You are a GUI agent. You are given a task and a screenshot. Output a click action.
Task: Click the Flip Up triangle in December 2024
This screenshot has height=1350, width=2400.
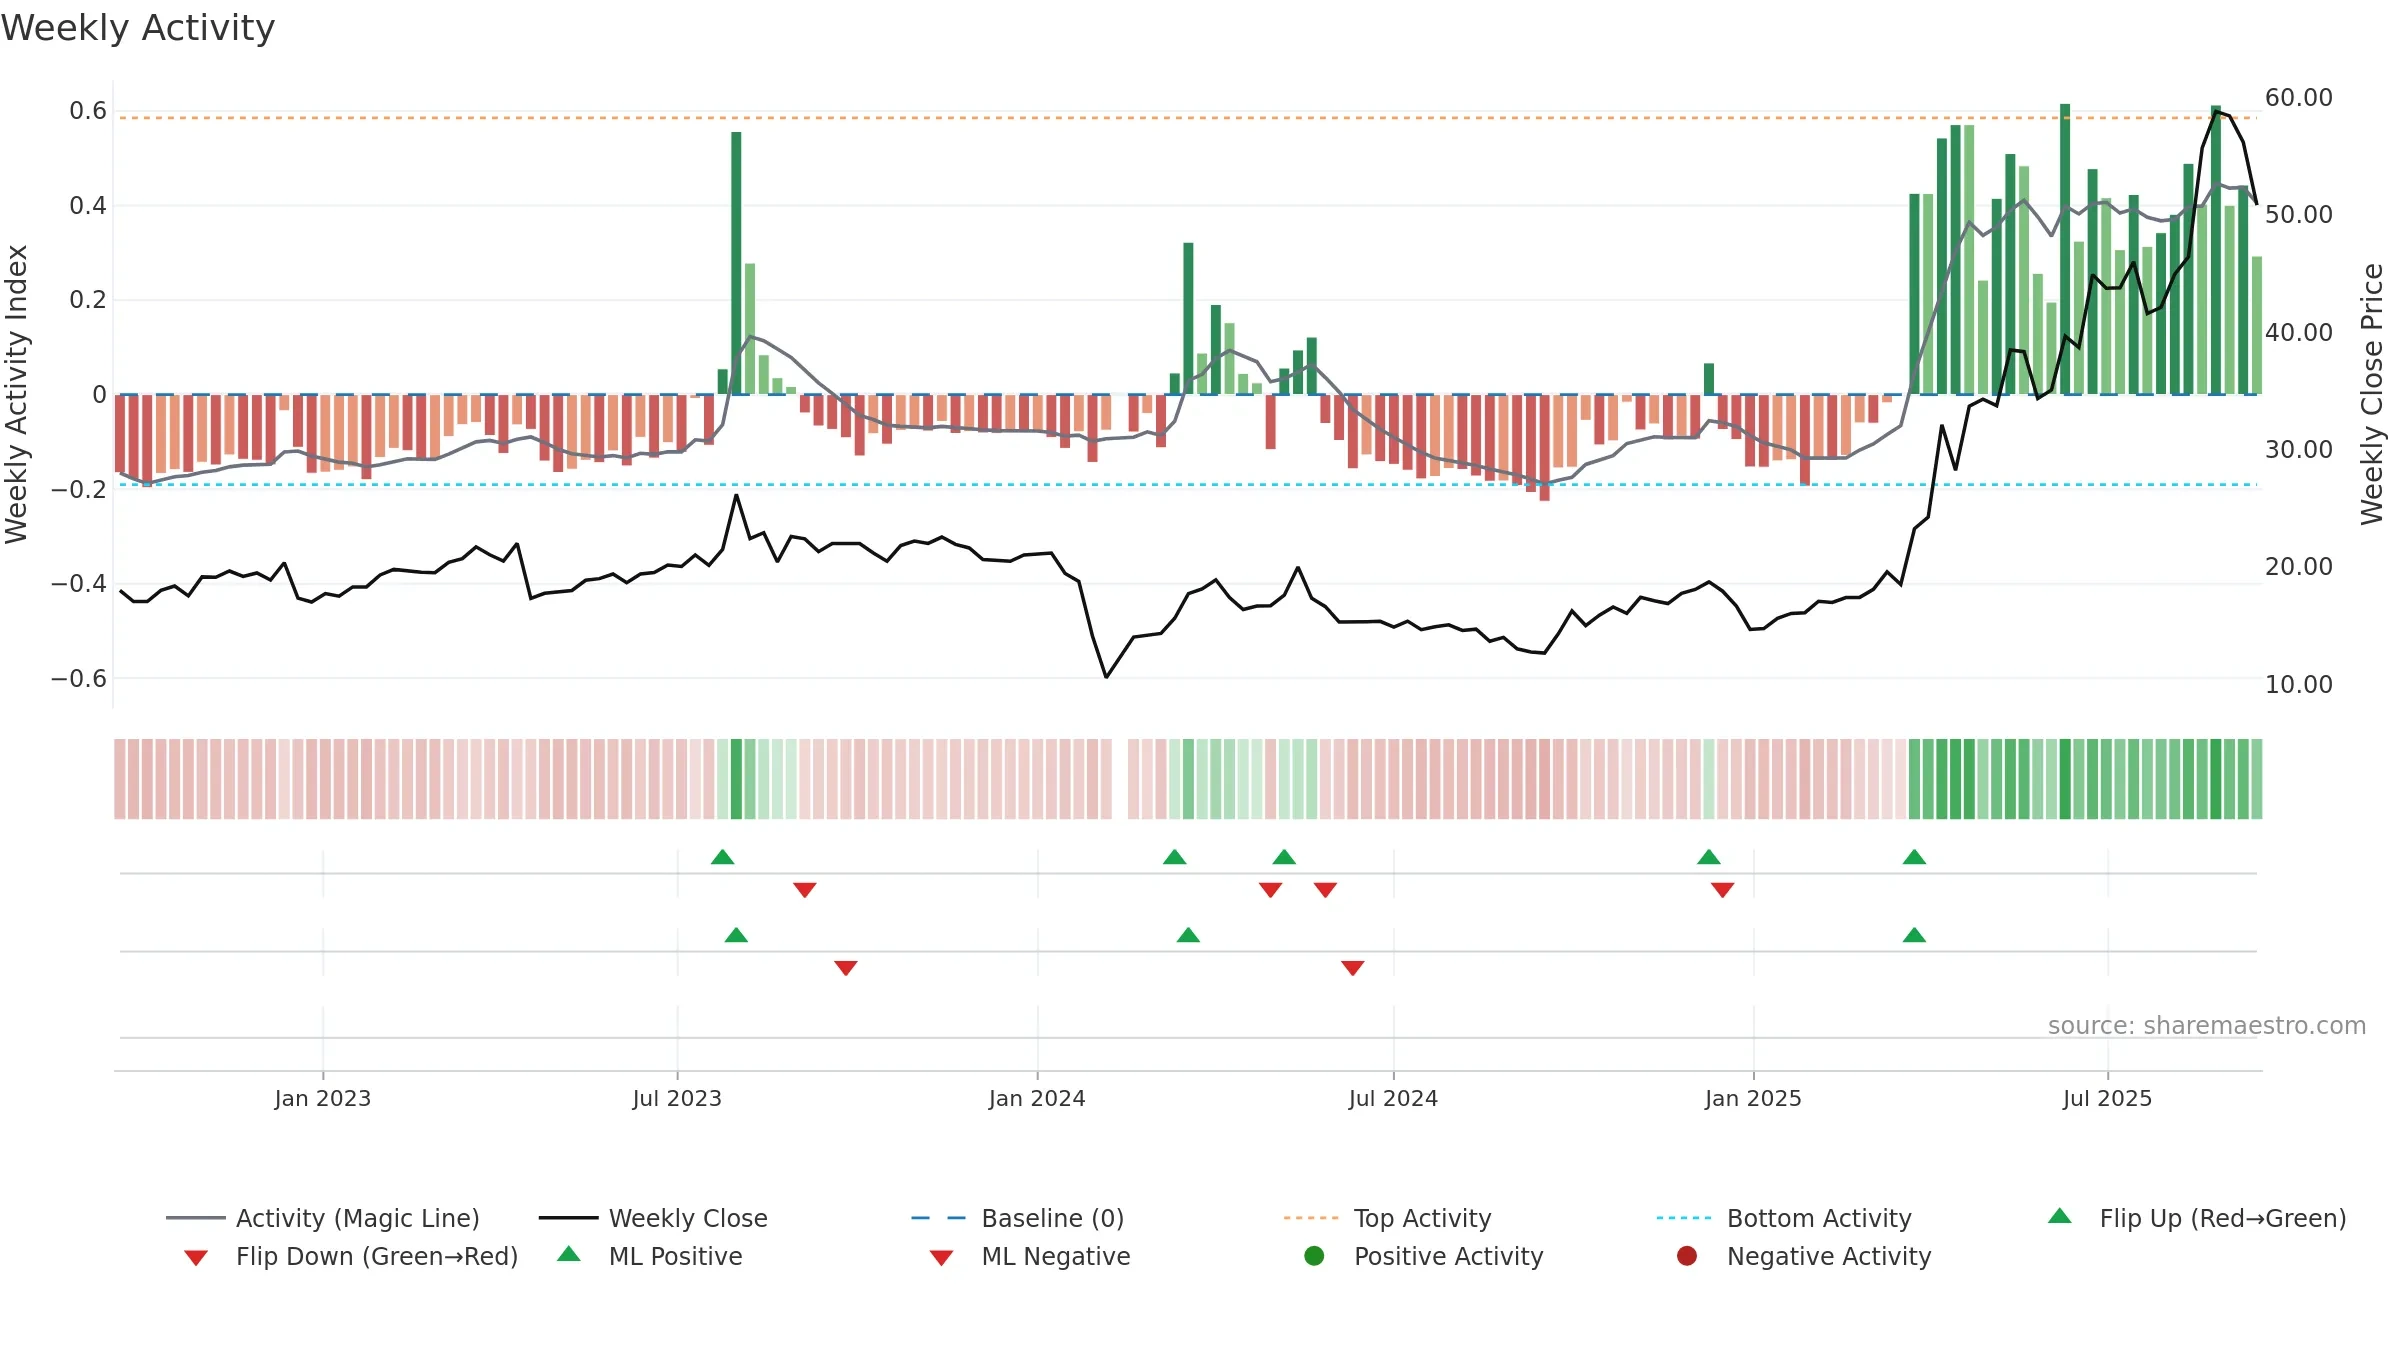click(x=1709, y=857)
